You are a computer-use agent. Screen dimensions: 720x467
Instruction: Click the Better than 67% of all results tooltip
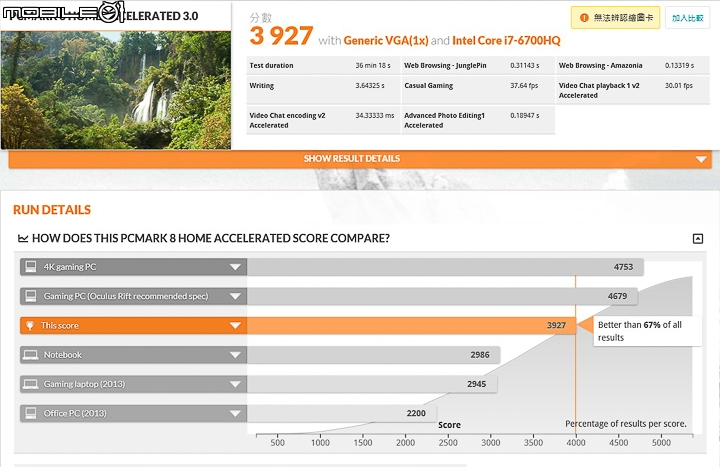pos(647,331)
